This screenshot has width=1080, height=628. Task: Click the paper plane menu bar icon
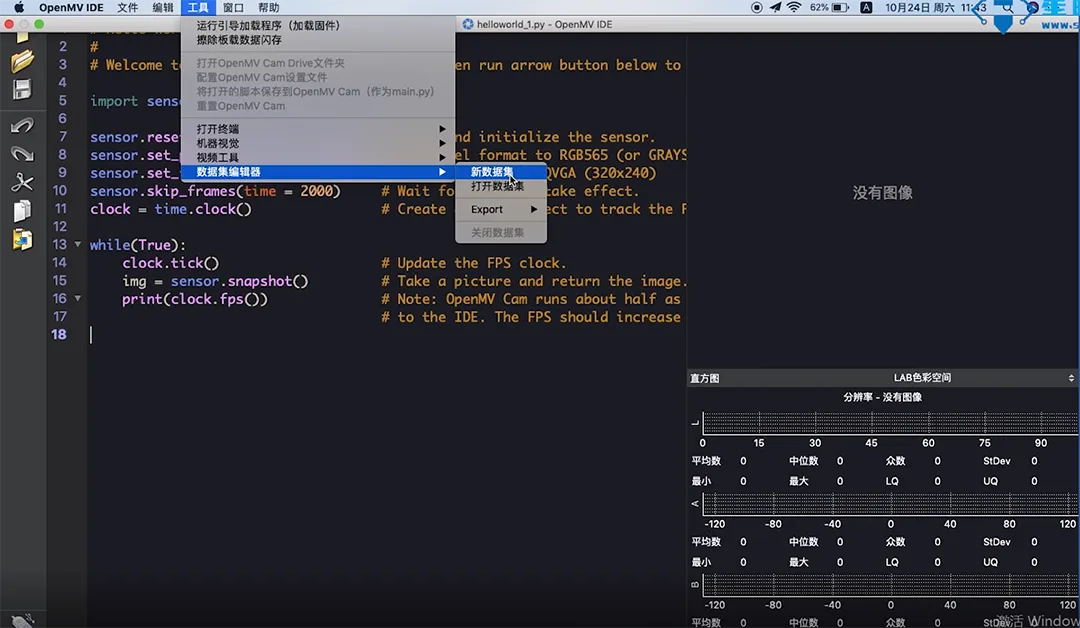point(776,8)
